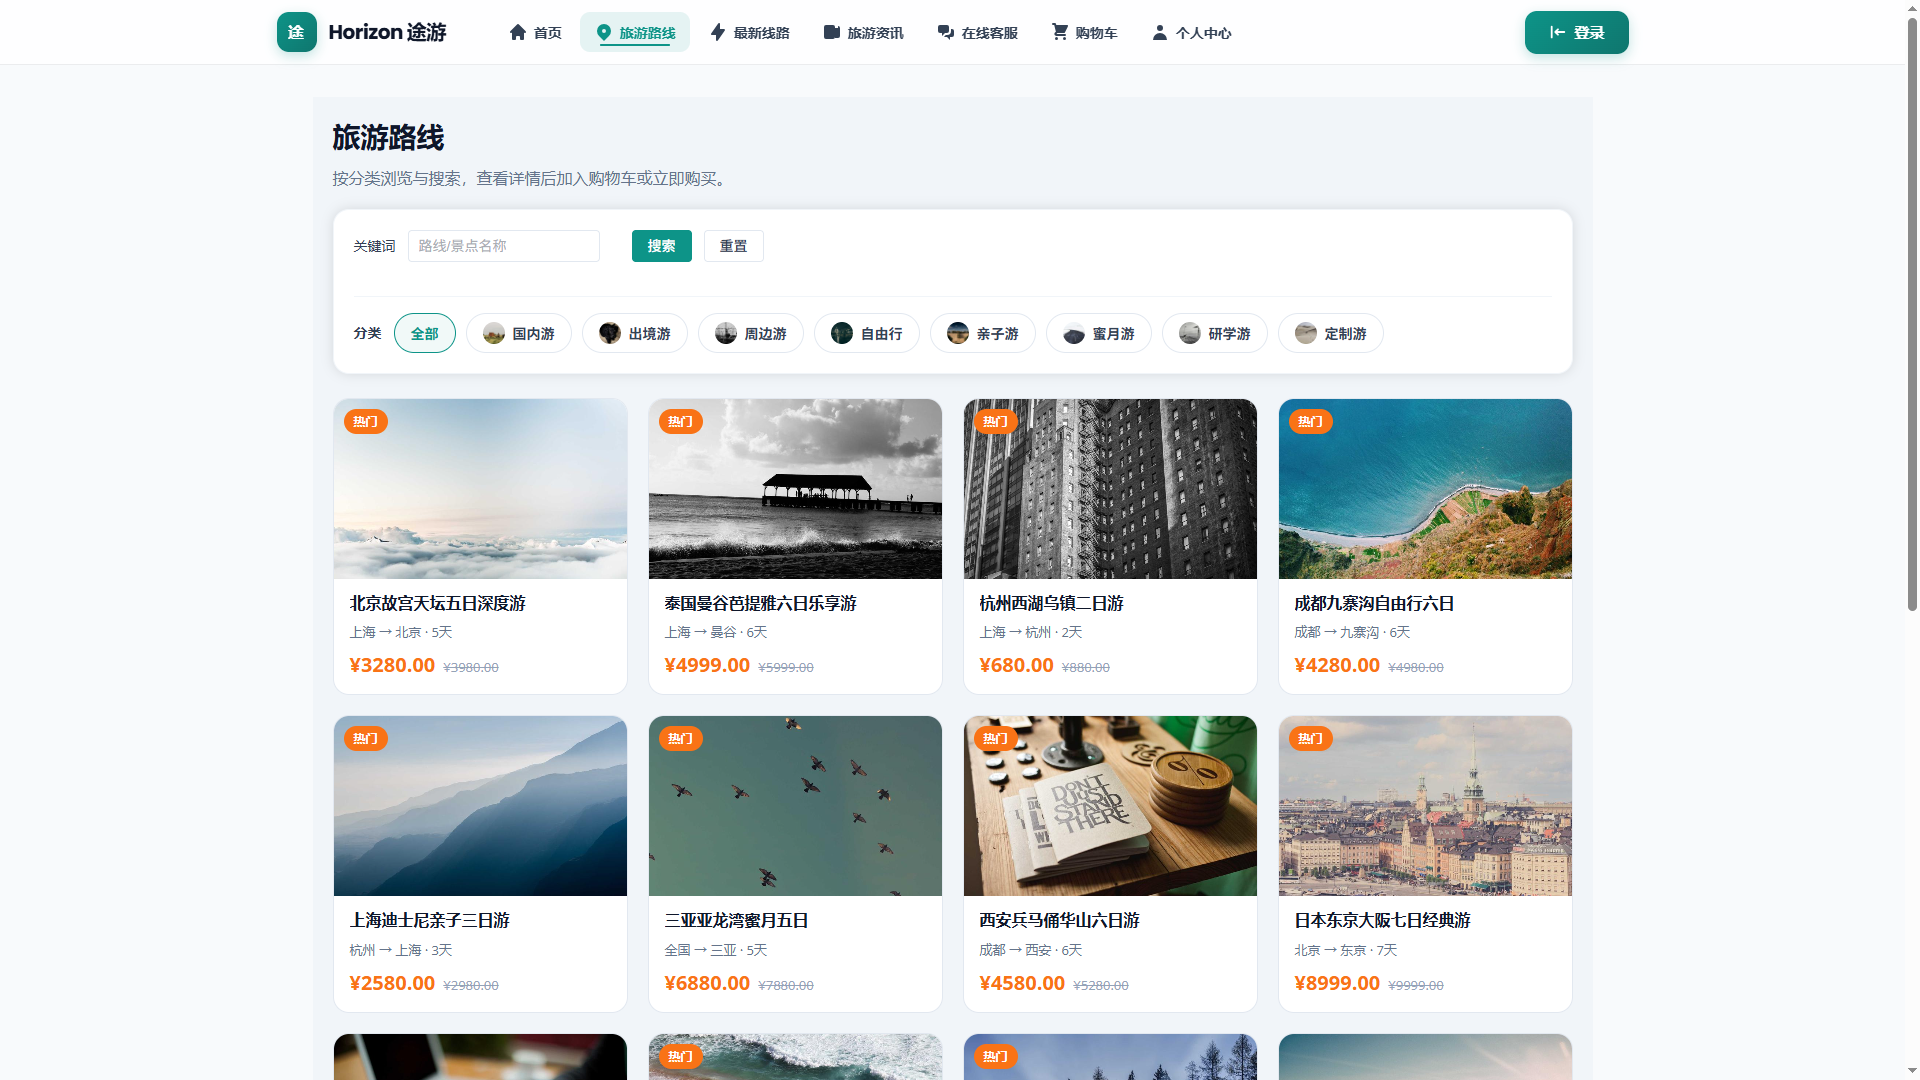
Task: Open 在线客服 nav item
Action: pyautogui.click(x=978, y=32)
